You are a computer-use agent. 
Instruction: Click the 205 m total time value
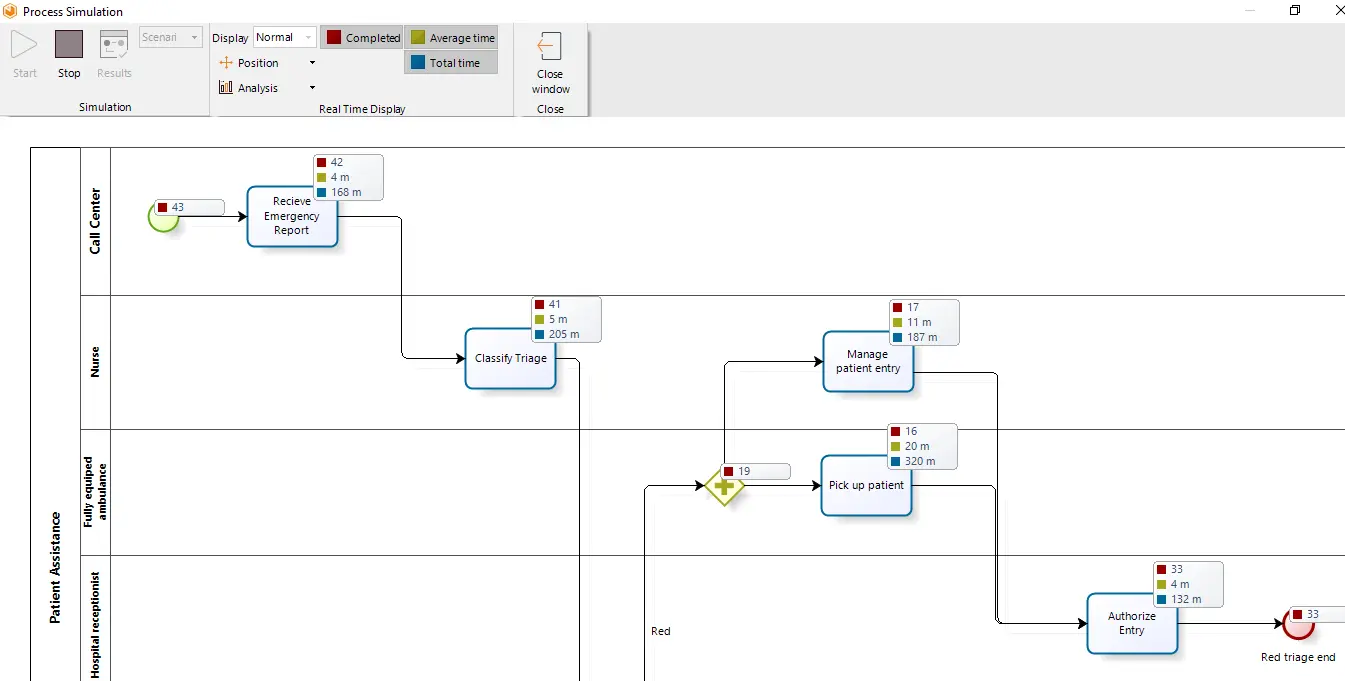coord(564,334)
